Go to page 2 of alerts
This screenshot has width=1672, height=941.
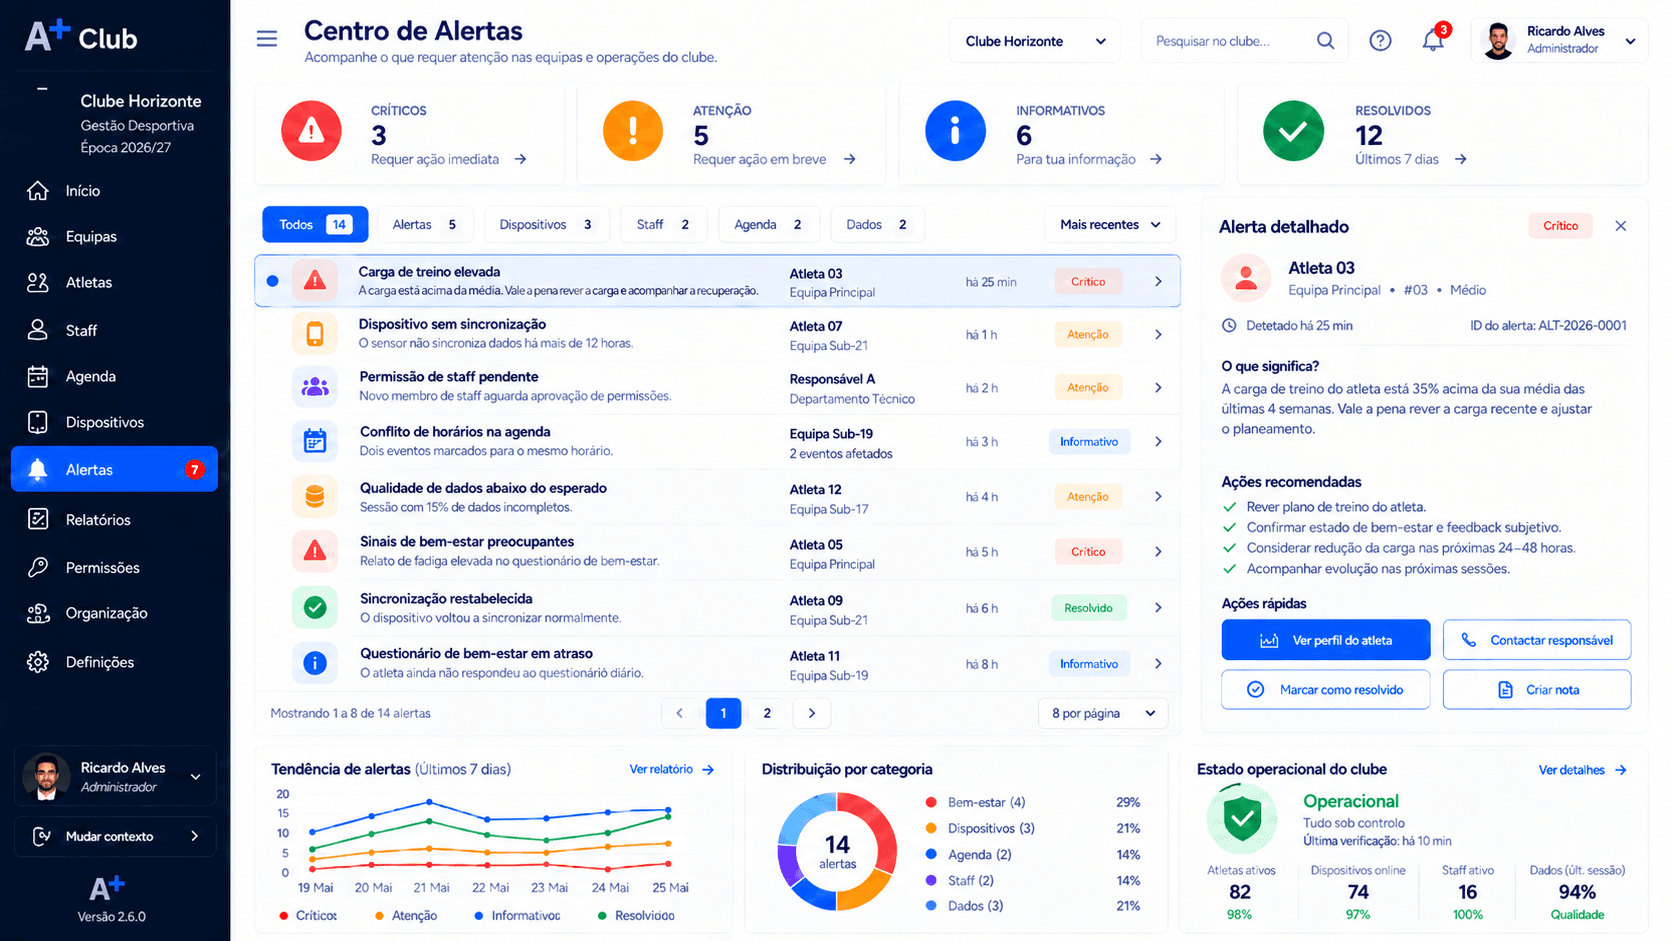767,713
